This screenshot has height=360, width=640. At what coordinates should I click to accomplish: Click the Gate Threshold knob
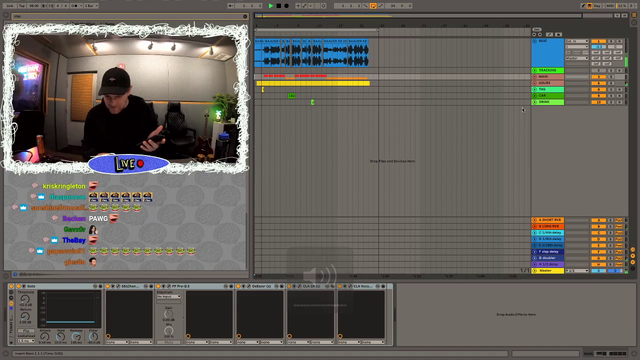25,299
